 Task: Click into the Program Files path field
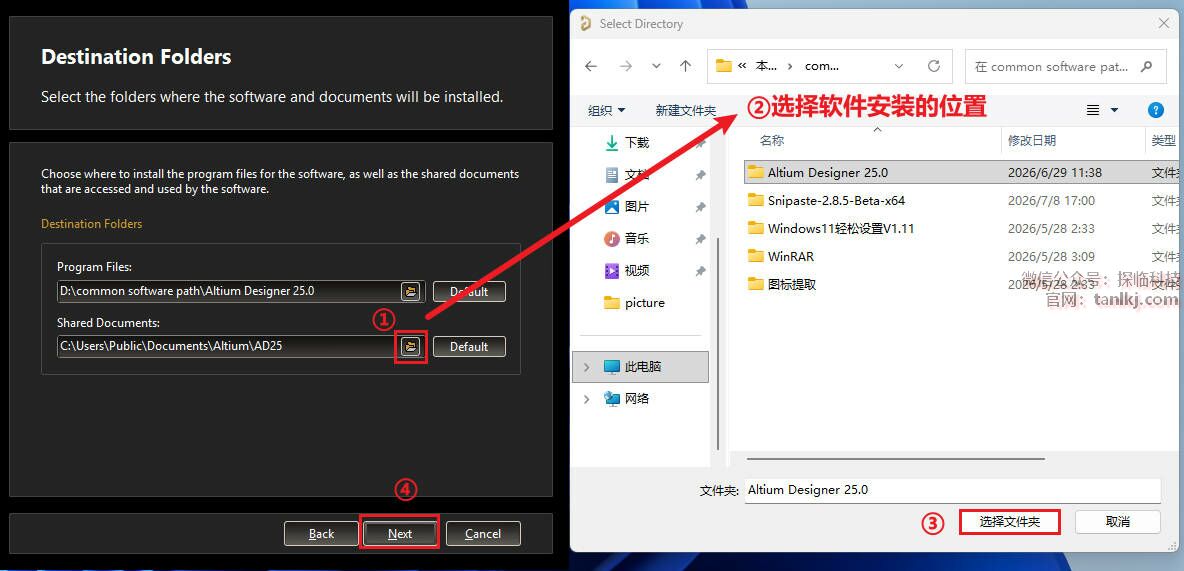pyautogui.click(x=229, y=291)
